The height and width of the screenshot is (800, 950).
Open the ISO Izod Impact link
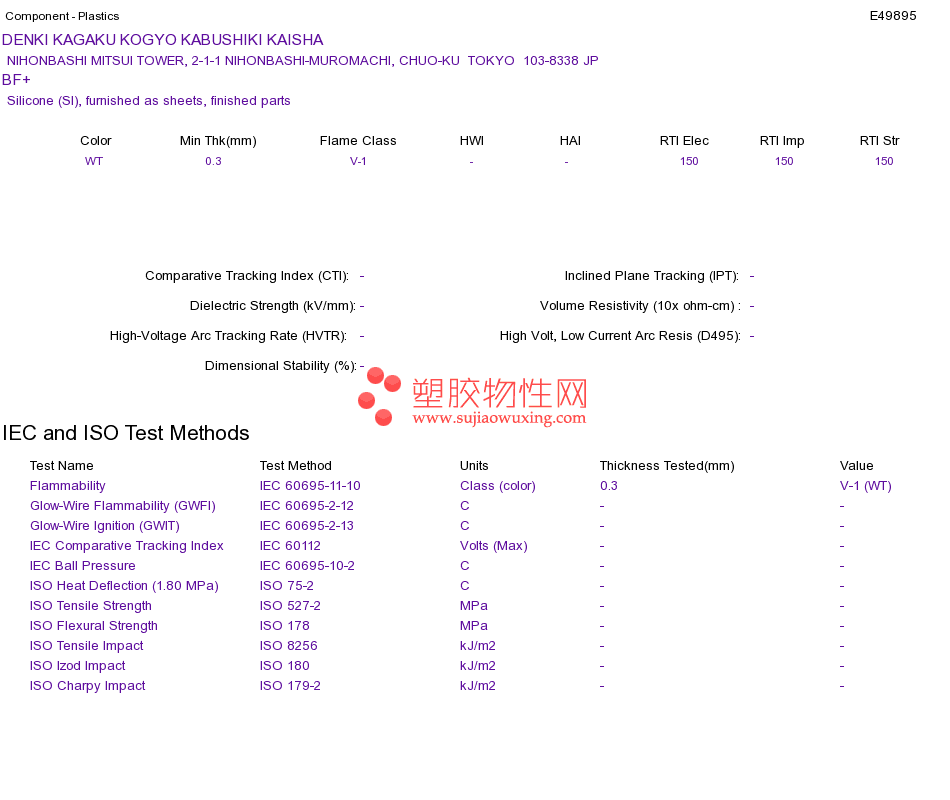click(x=78, y=665)
